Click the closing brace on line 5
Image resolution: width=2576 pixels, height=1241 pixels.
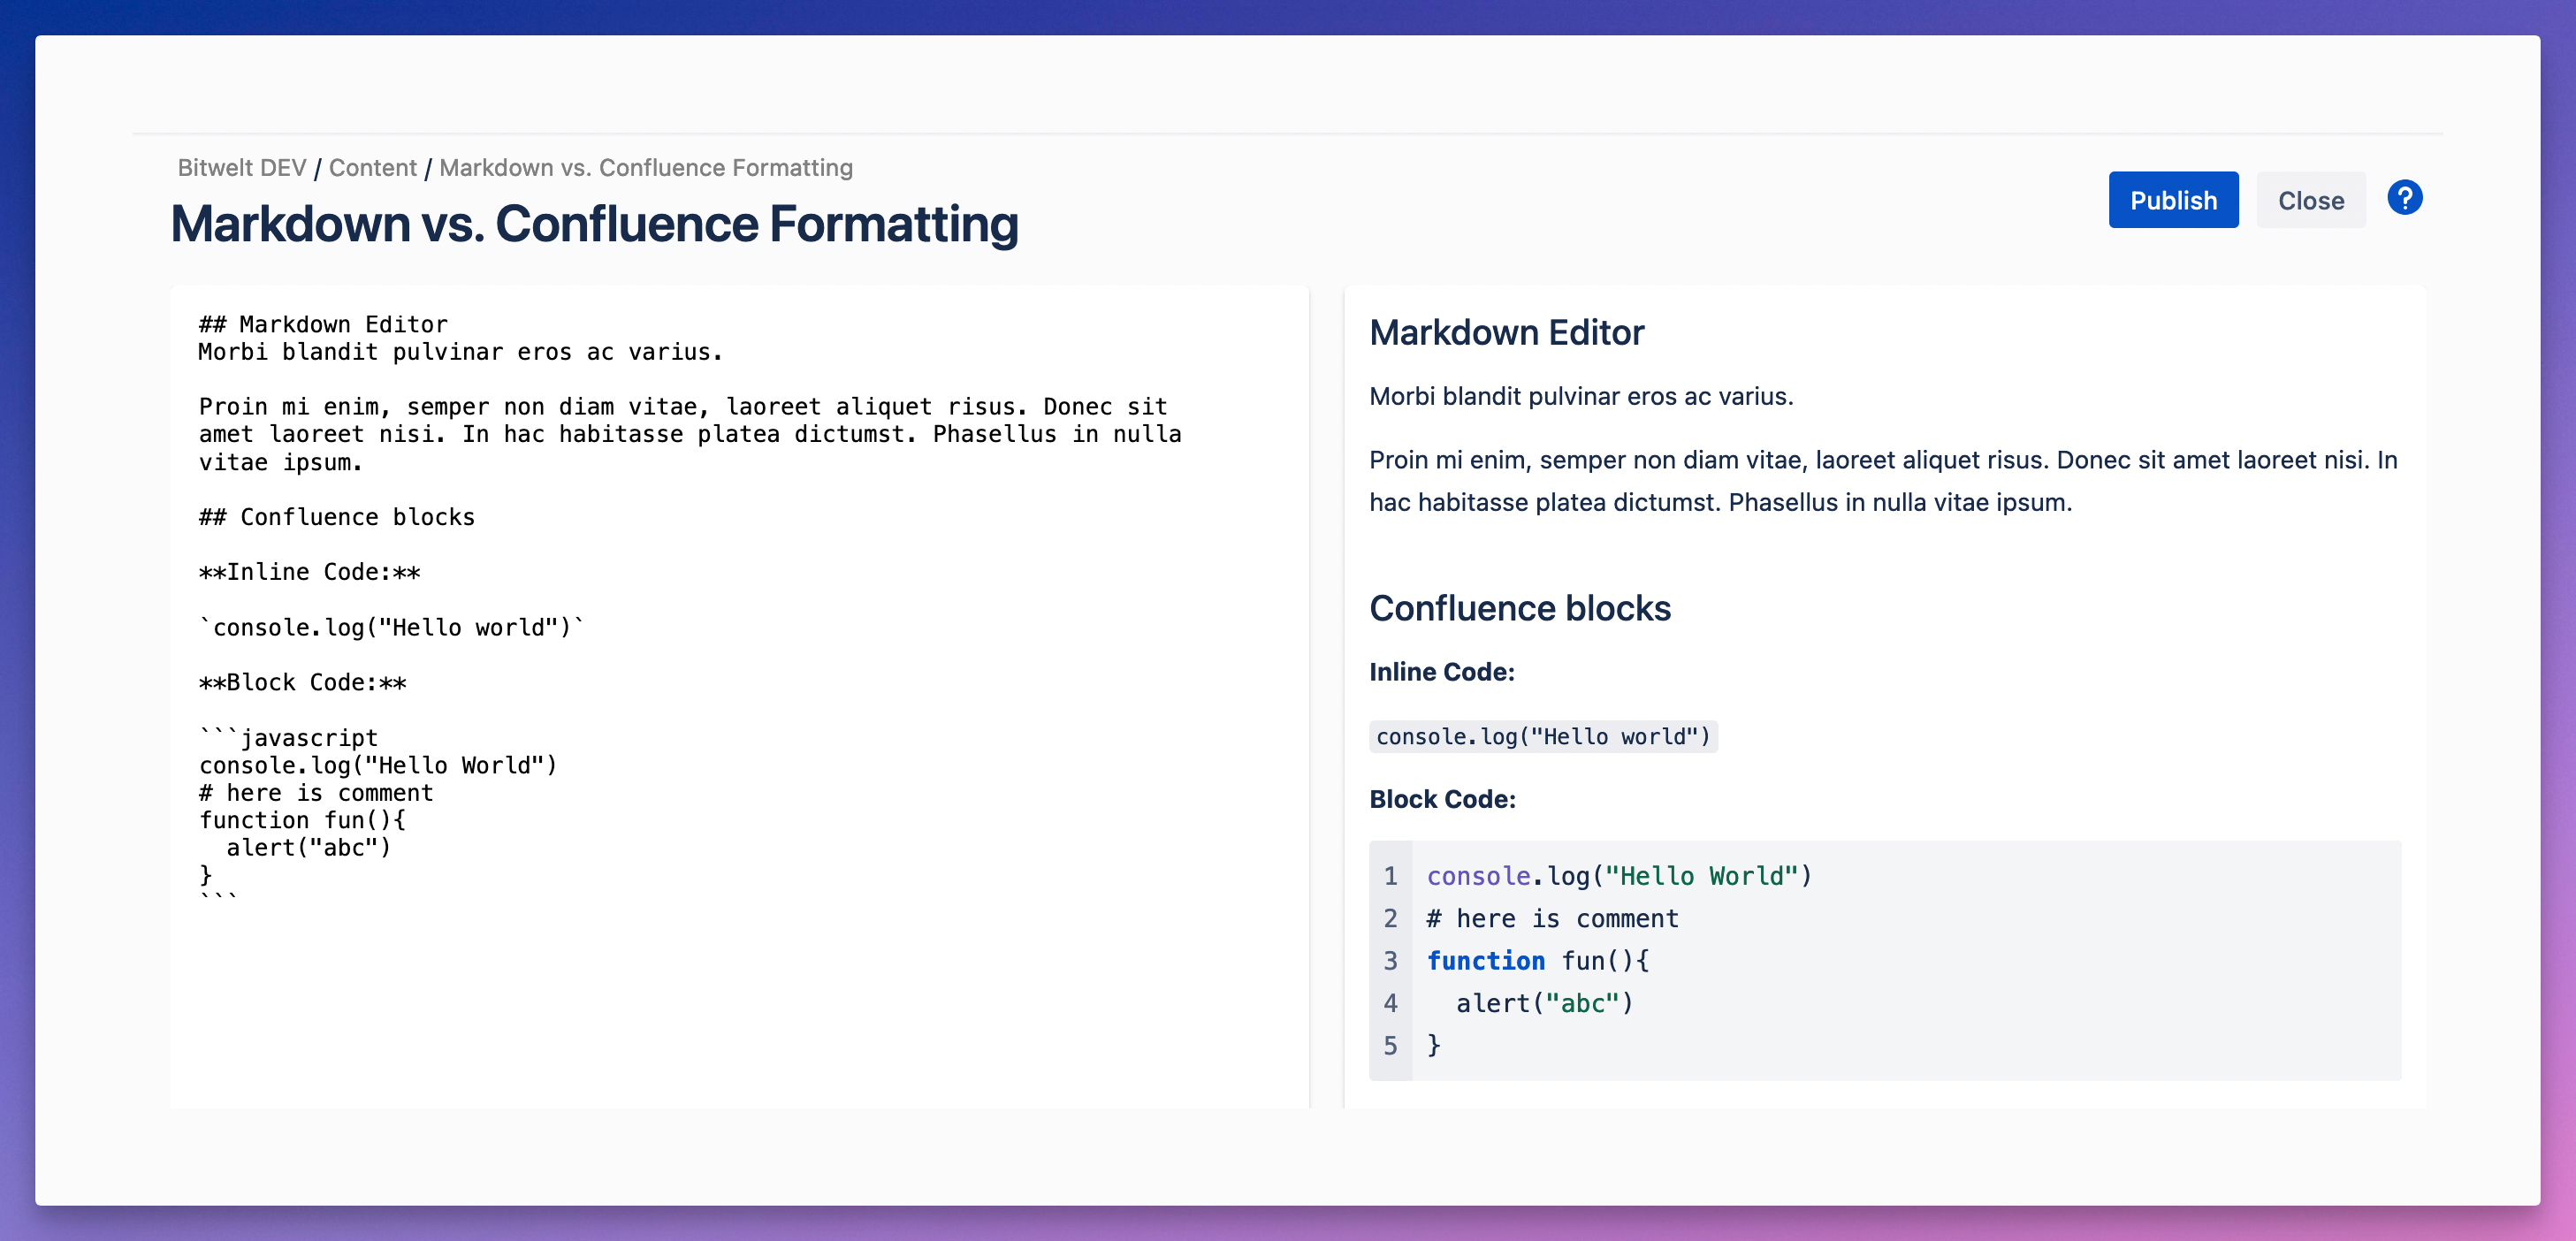(1434, 1045)
